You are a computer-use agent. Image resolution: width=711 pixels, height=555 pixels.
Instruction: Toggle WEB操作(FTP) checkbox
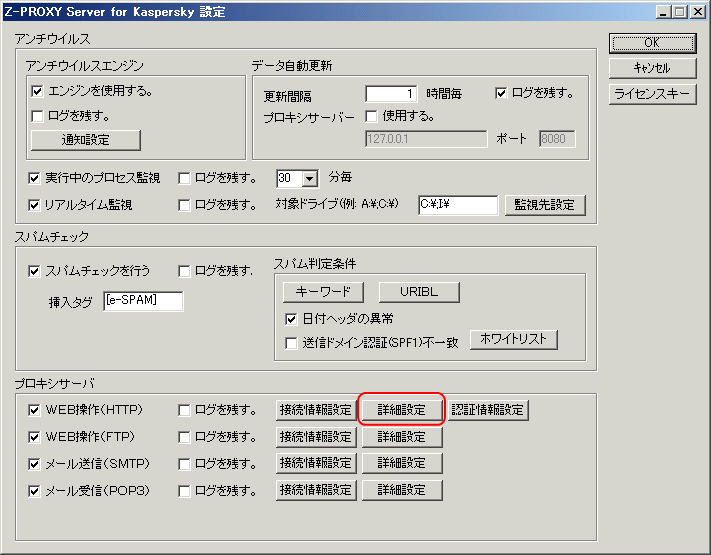point(34,437)
